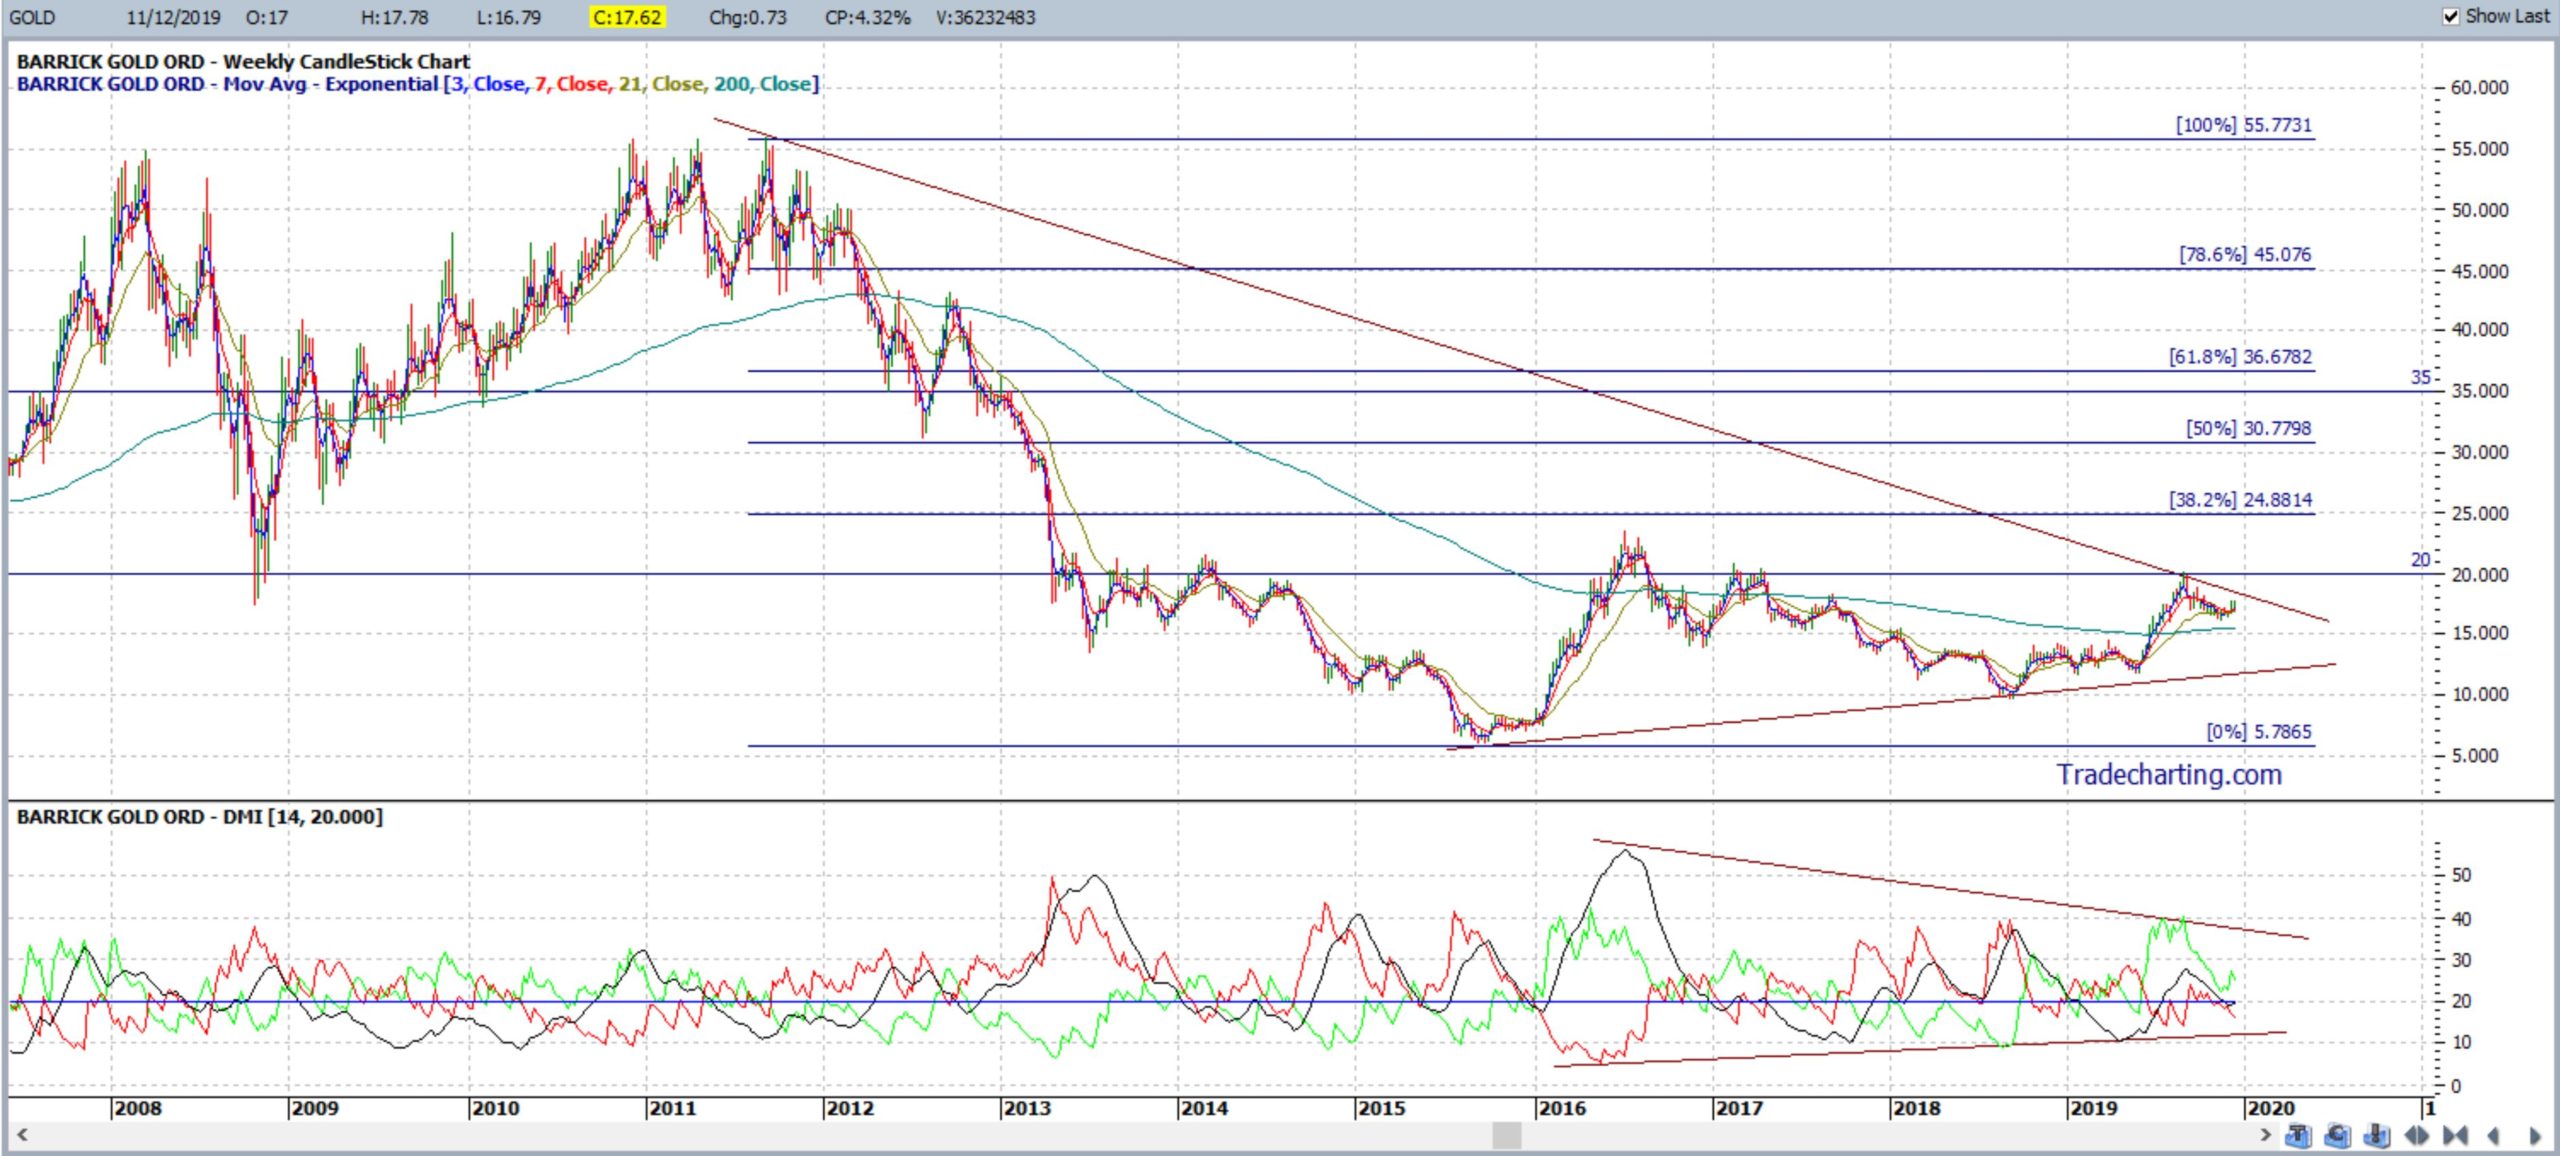Click the [50%] 30.7798 Fibonacci label
Screen dimensions: 2560x1156
click(x=2248, y=428)
